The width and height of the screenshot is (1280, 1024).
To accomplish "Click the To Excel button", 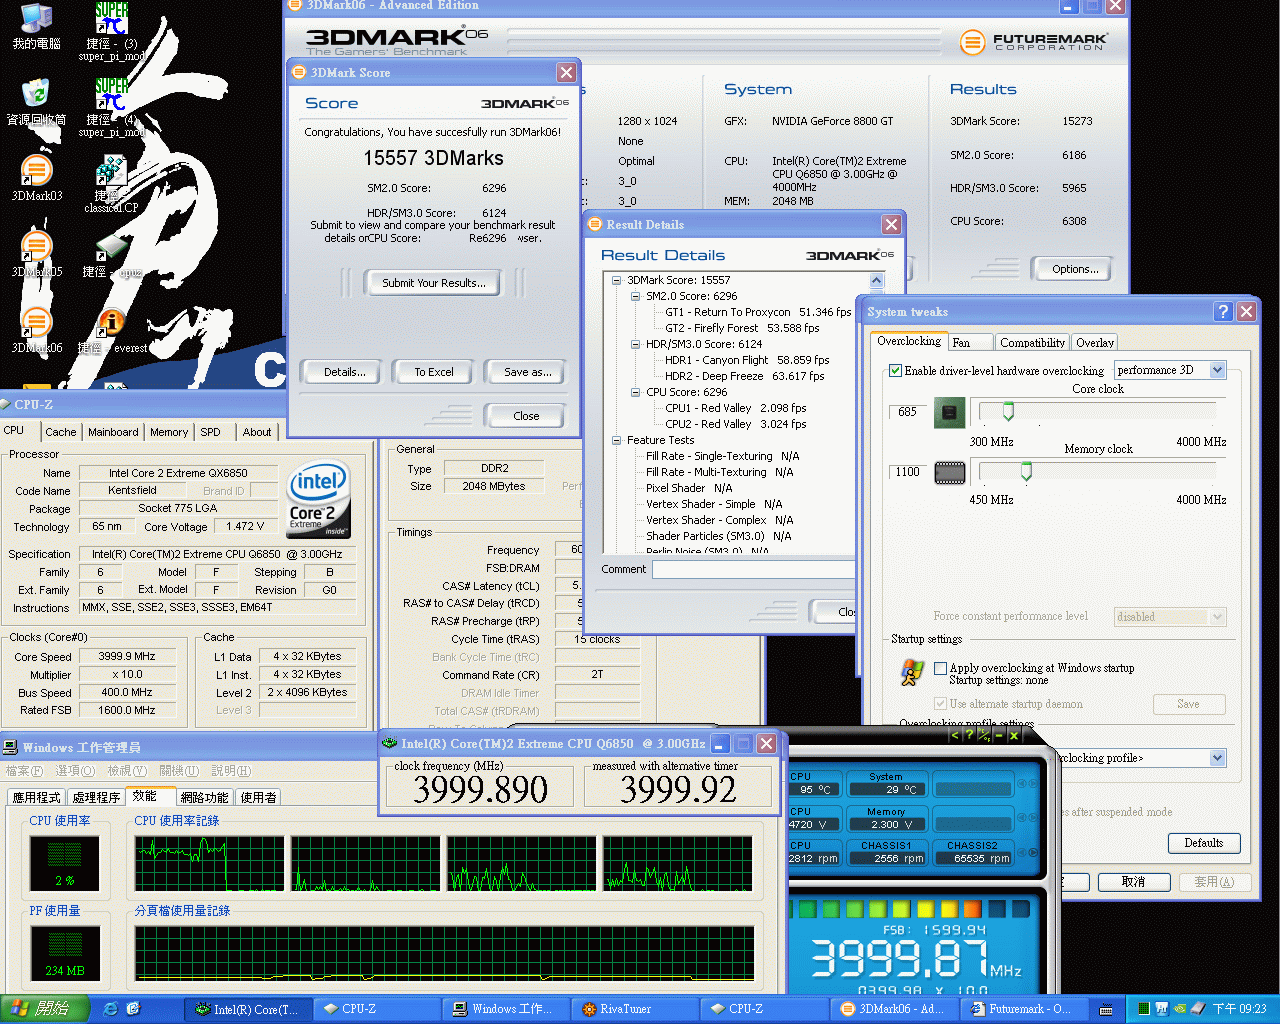I will pos(434,372).
